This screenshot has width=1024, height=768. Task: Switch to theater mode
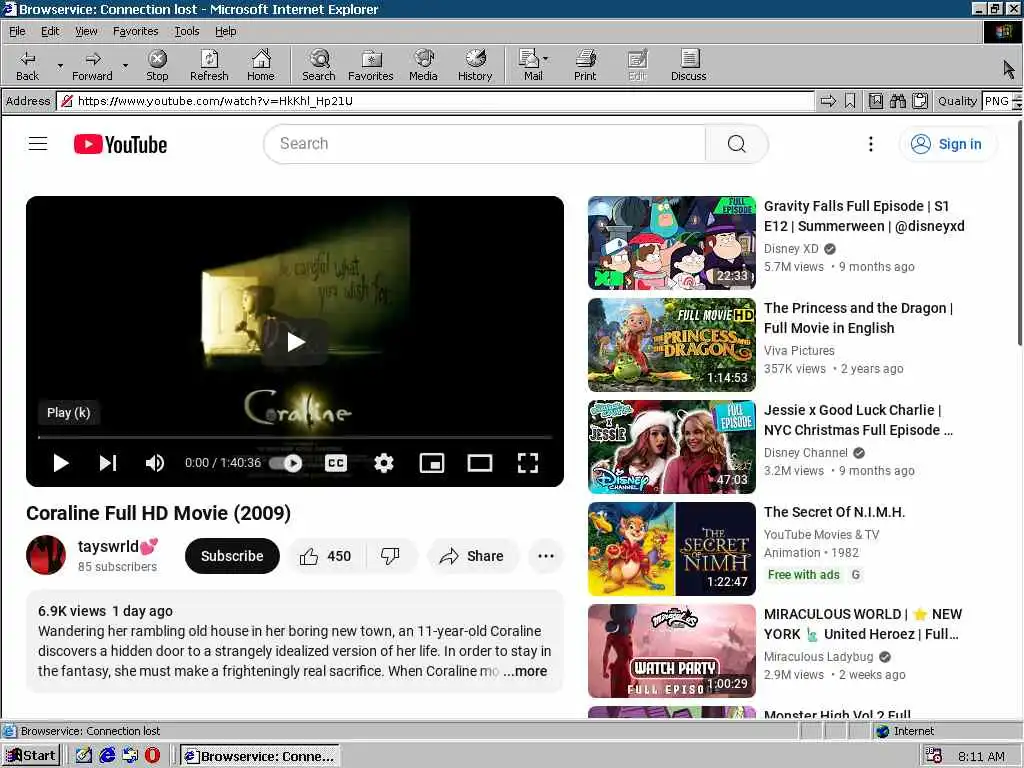(479, 463)
